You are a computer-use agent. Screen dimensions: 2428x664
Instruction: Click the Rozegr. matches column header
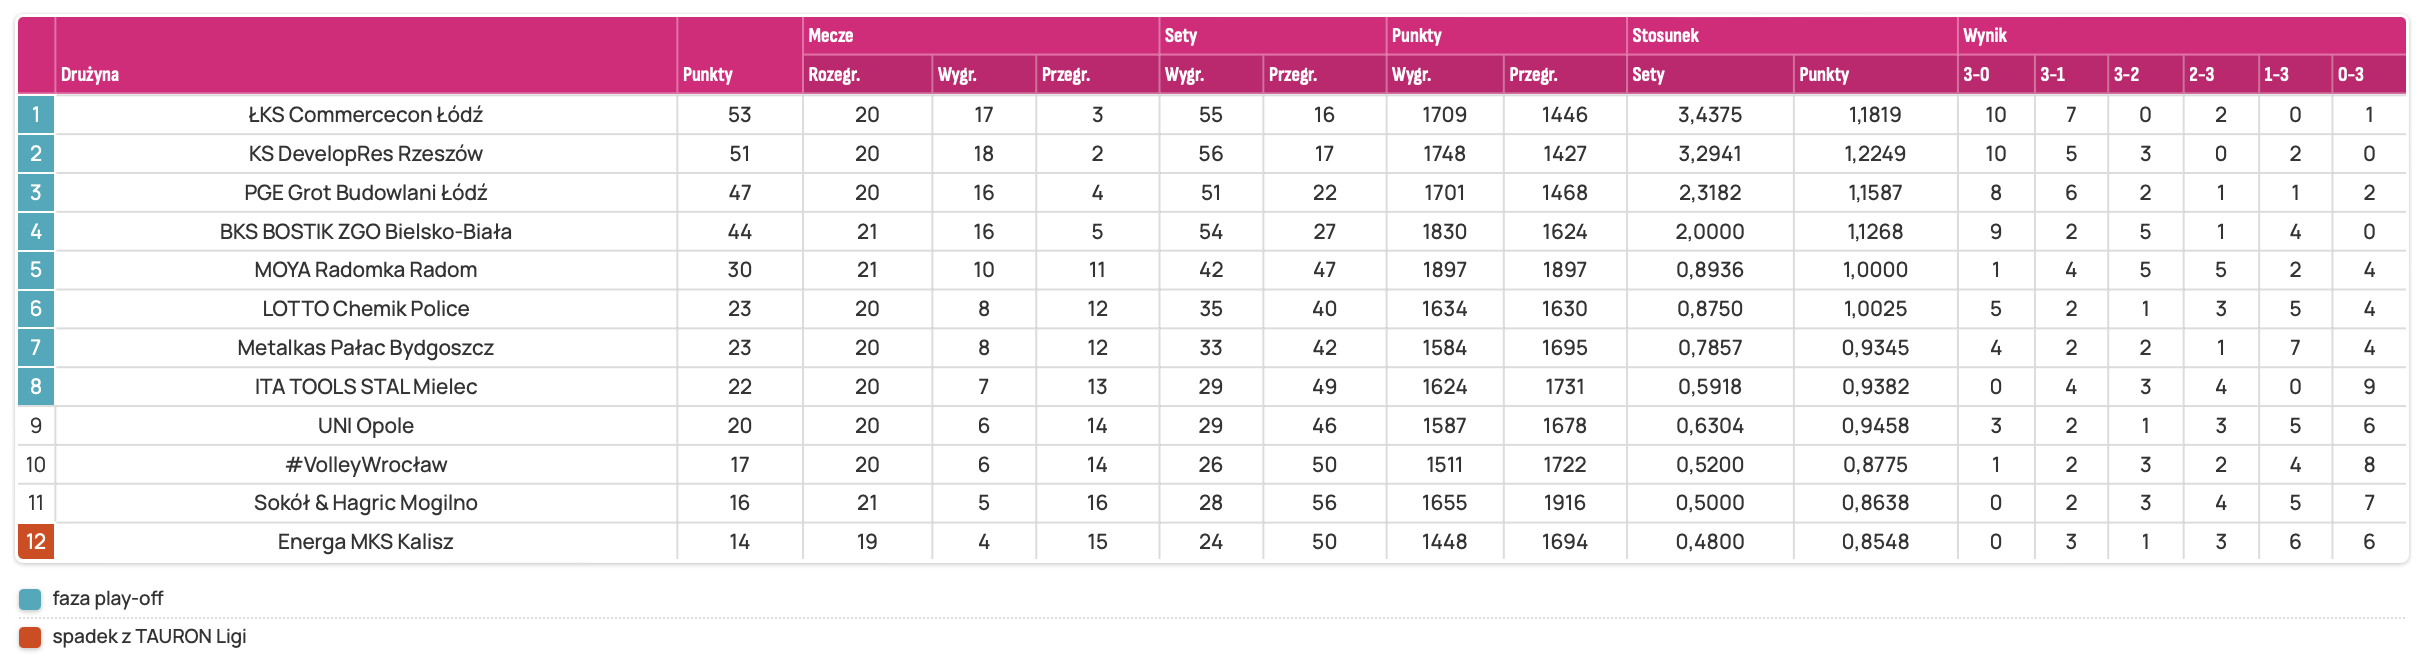coord(834,75)
